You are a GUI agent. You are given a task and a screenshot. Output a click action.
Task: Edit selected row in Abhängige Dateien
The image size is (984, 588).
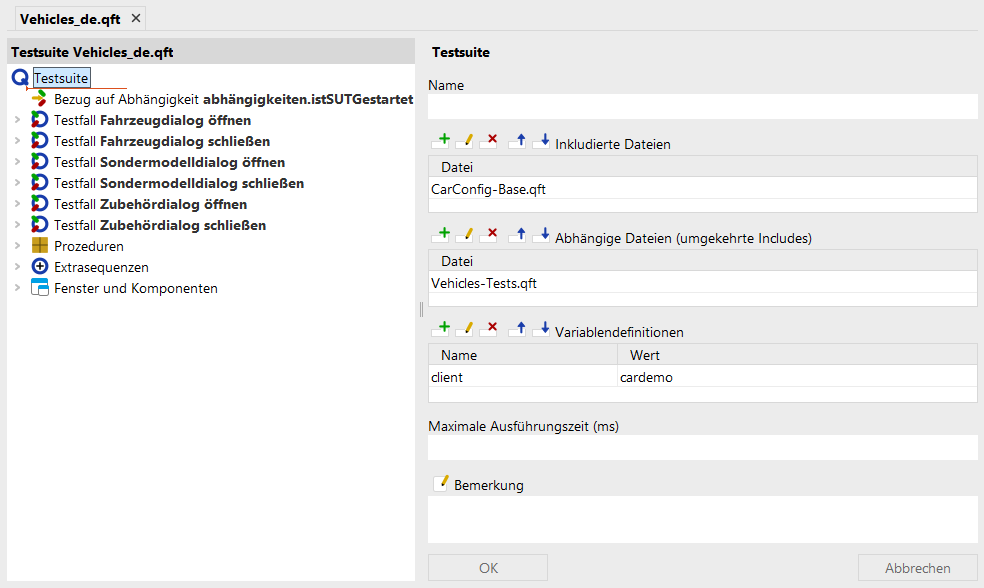pyautogui.click(x=465, y=235)
